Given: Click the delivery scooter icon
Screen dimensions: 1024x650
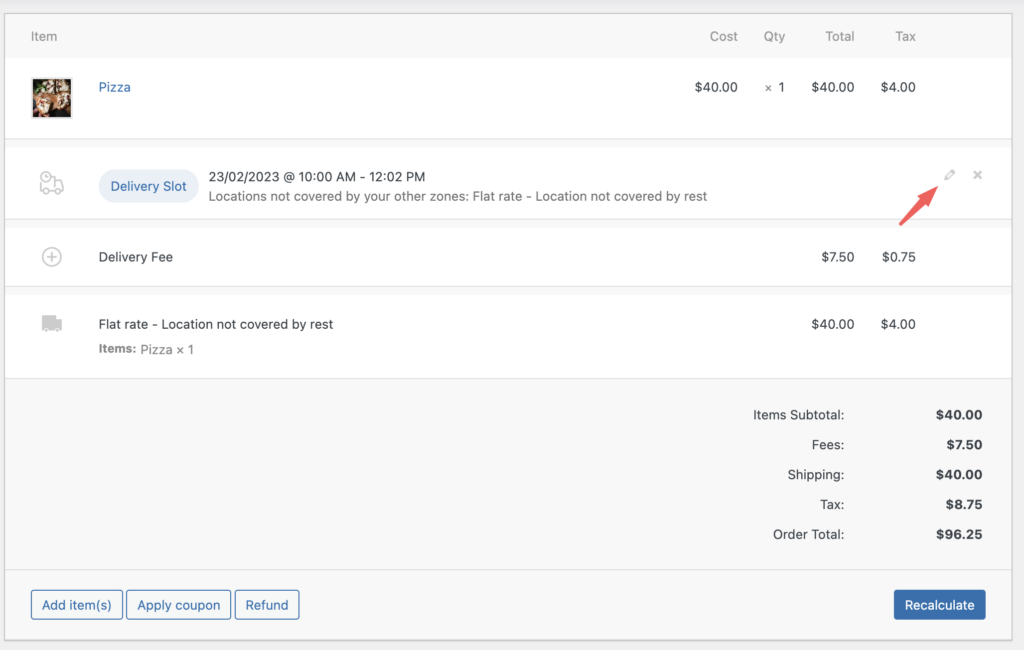Looking at the screenshot, I should tap(51, 181).
